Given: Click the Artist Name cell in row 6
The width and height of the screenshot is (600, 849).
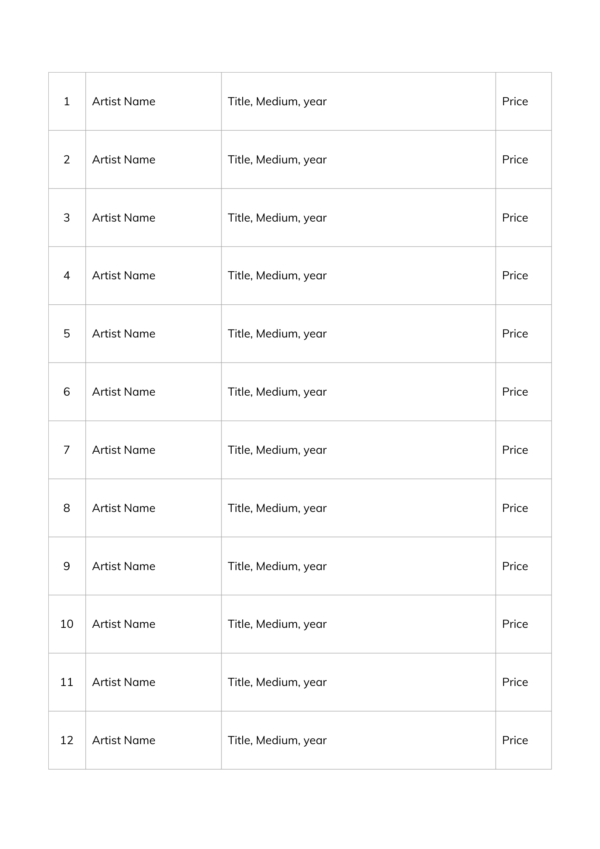Looking at the screenshot, I should click(x=153, y=391).
